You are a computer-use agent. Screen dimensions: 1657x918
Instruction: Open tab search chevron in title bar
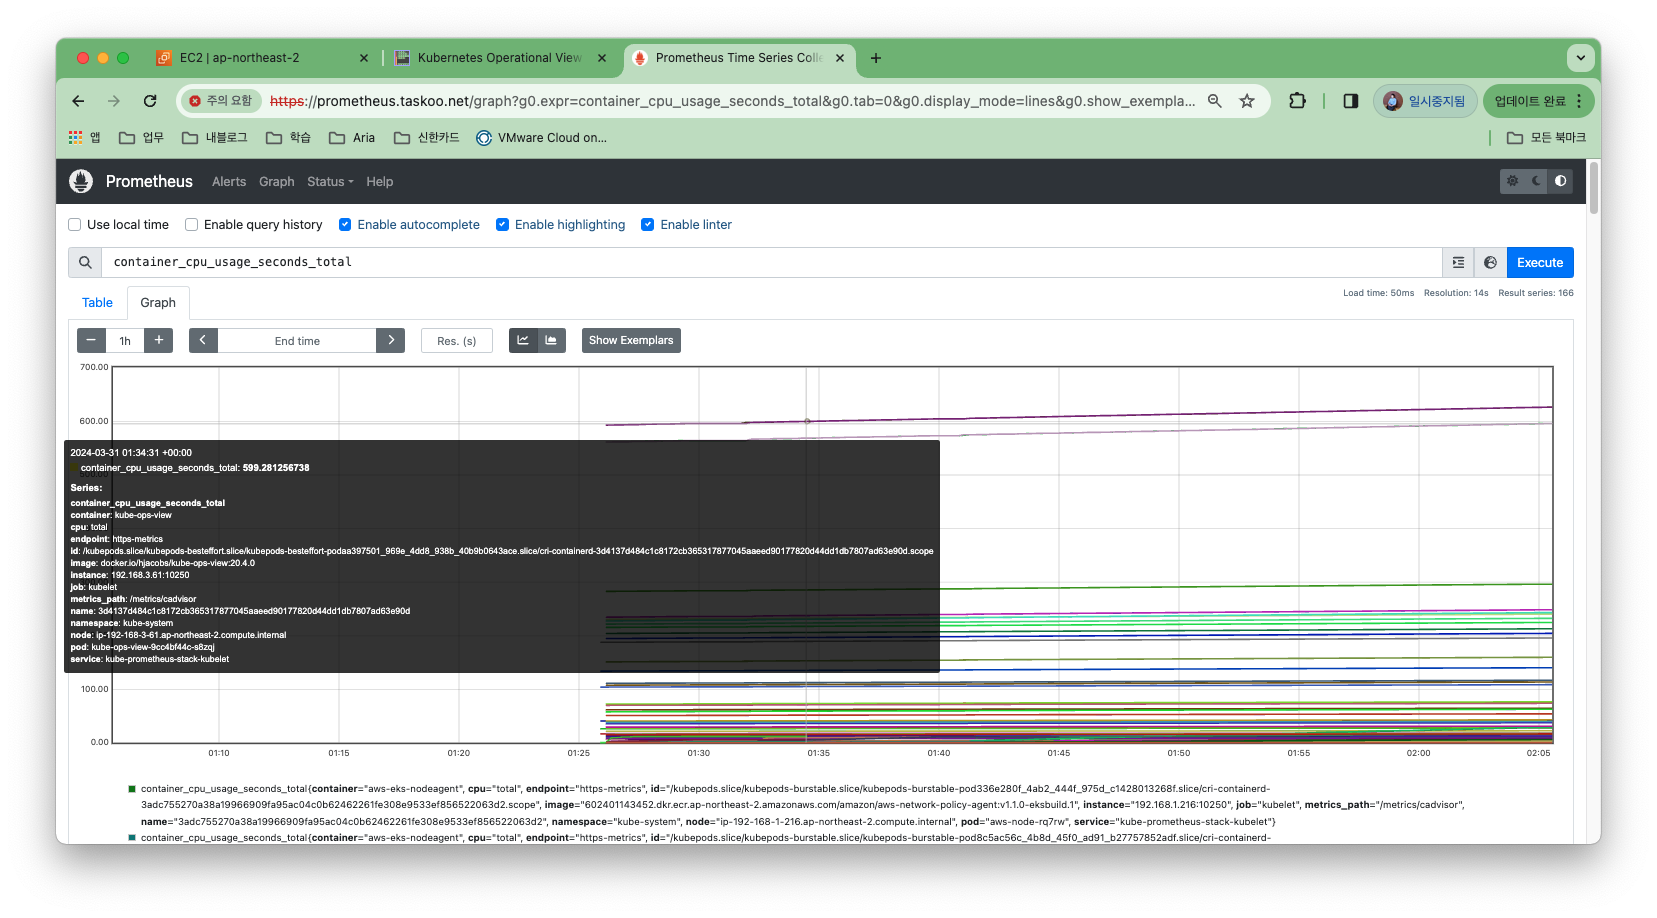coord(1581,58)
